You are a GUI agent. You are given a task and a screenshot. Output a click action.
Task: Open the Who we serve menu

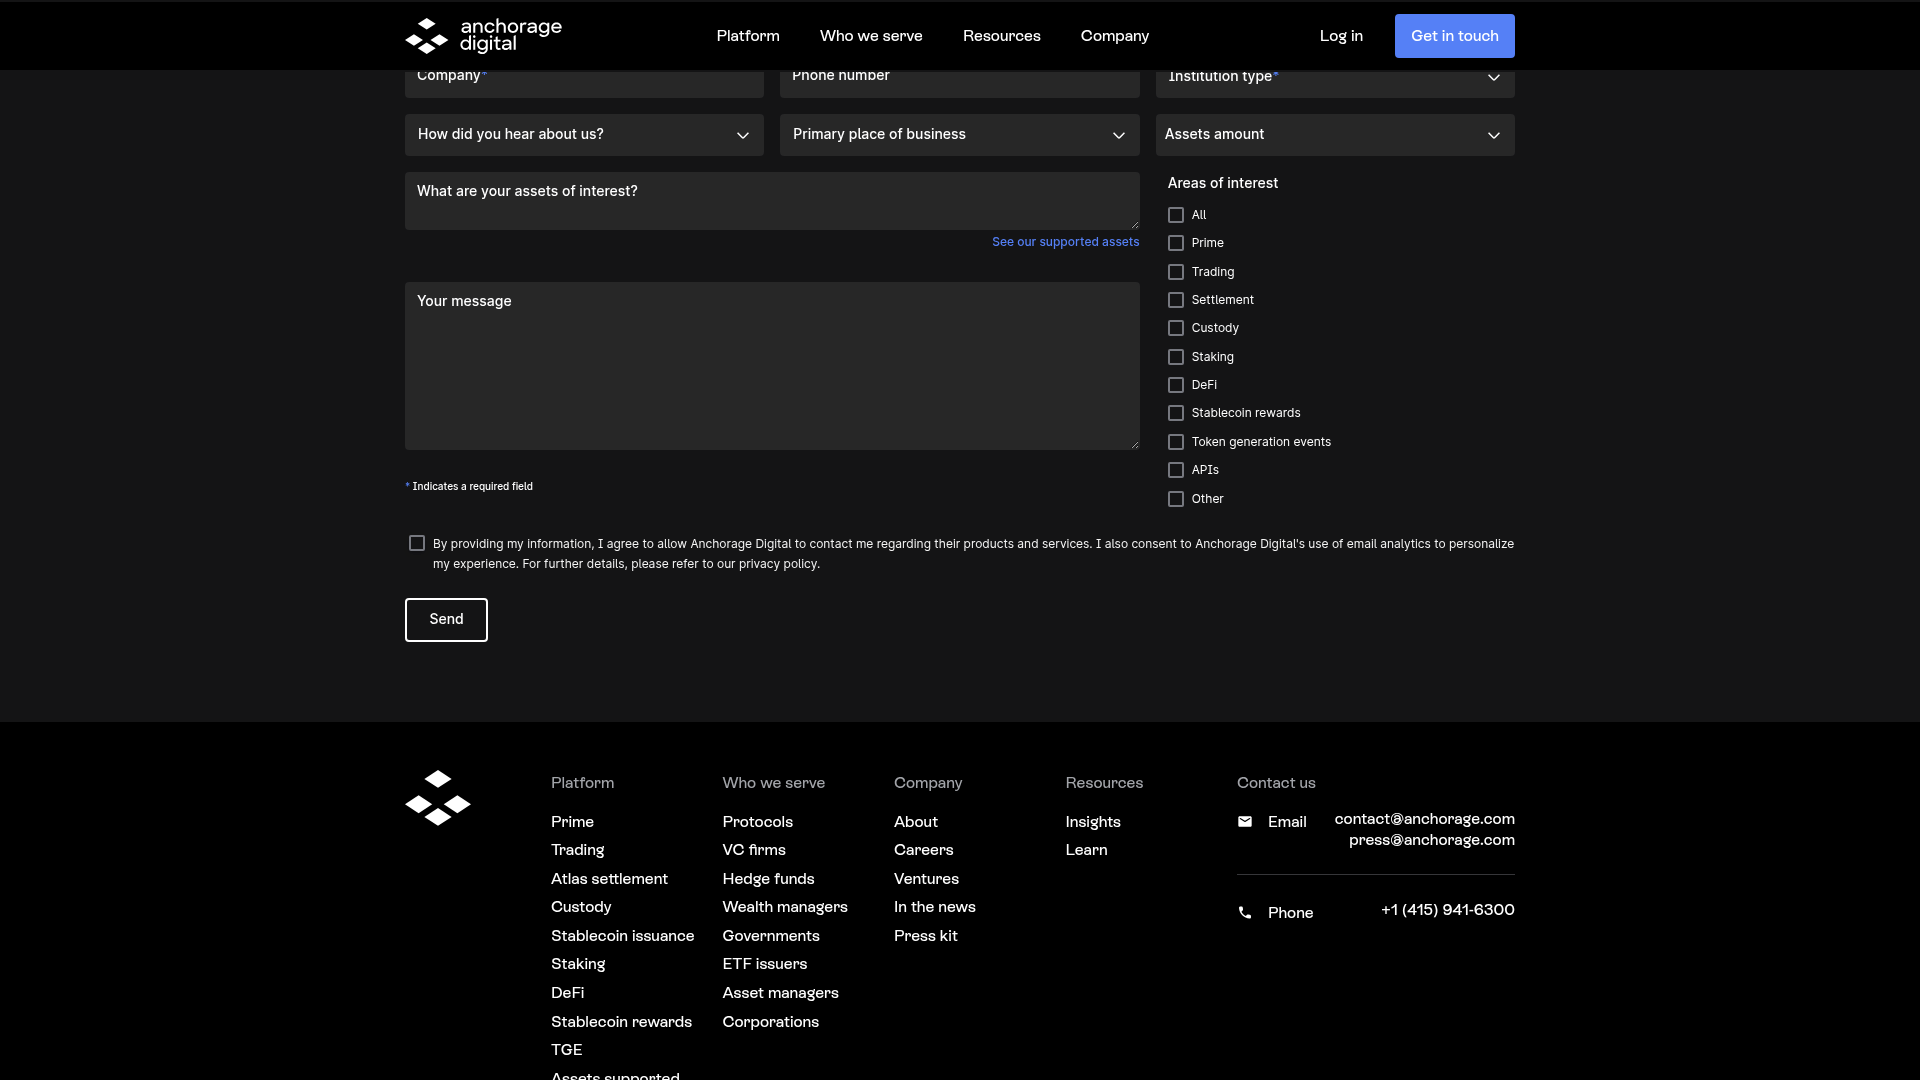[x=871, y=36]
